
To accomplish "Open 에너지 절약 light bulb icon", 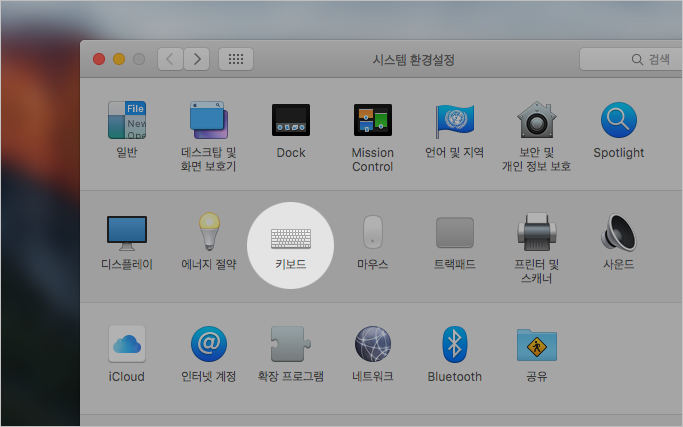I will coord(209,231).
